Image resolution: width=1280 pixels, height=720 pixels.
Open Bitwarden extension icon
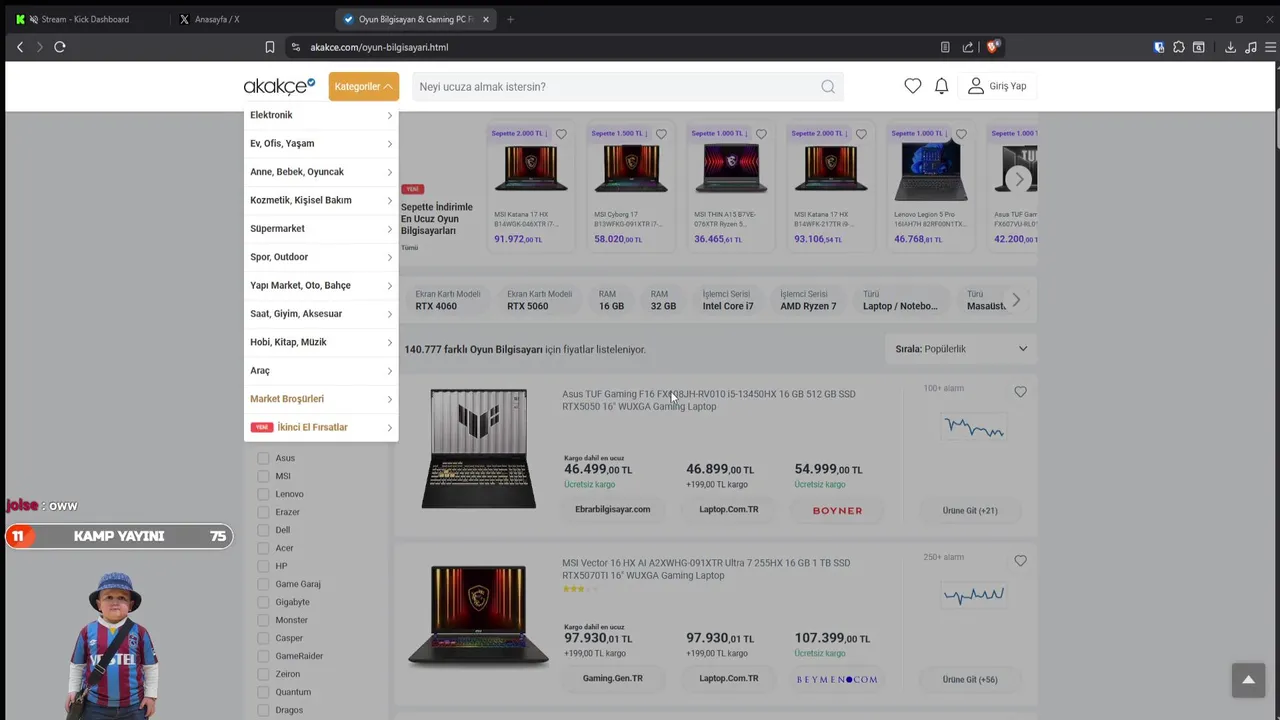point(1159,47)
